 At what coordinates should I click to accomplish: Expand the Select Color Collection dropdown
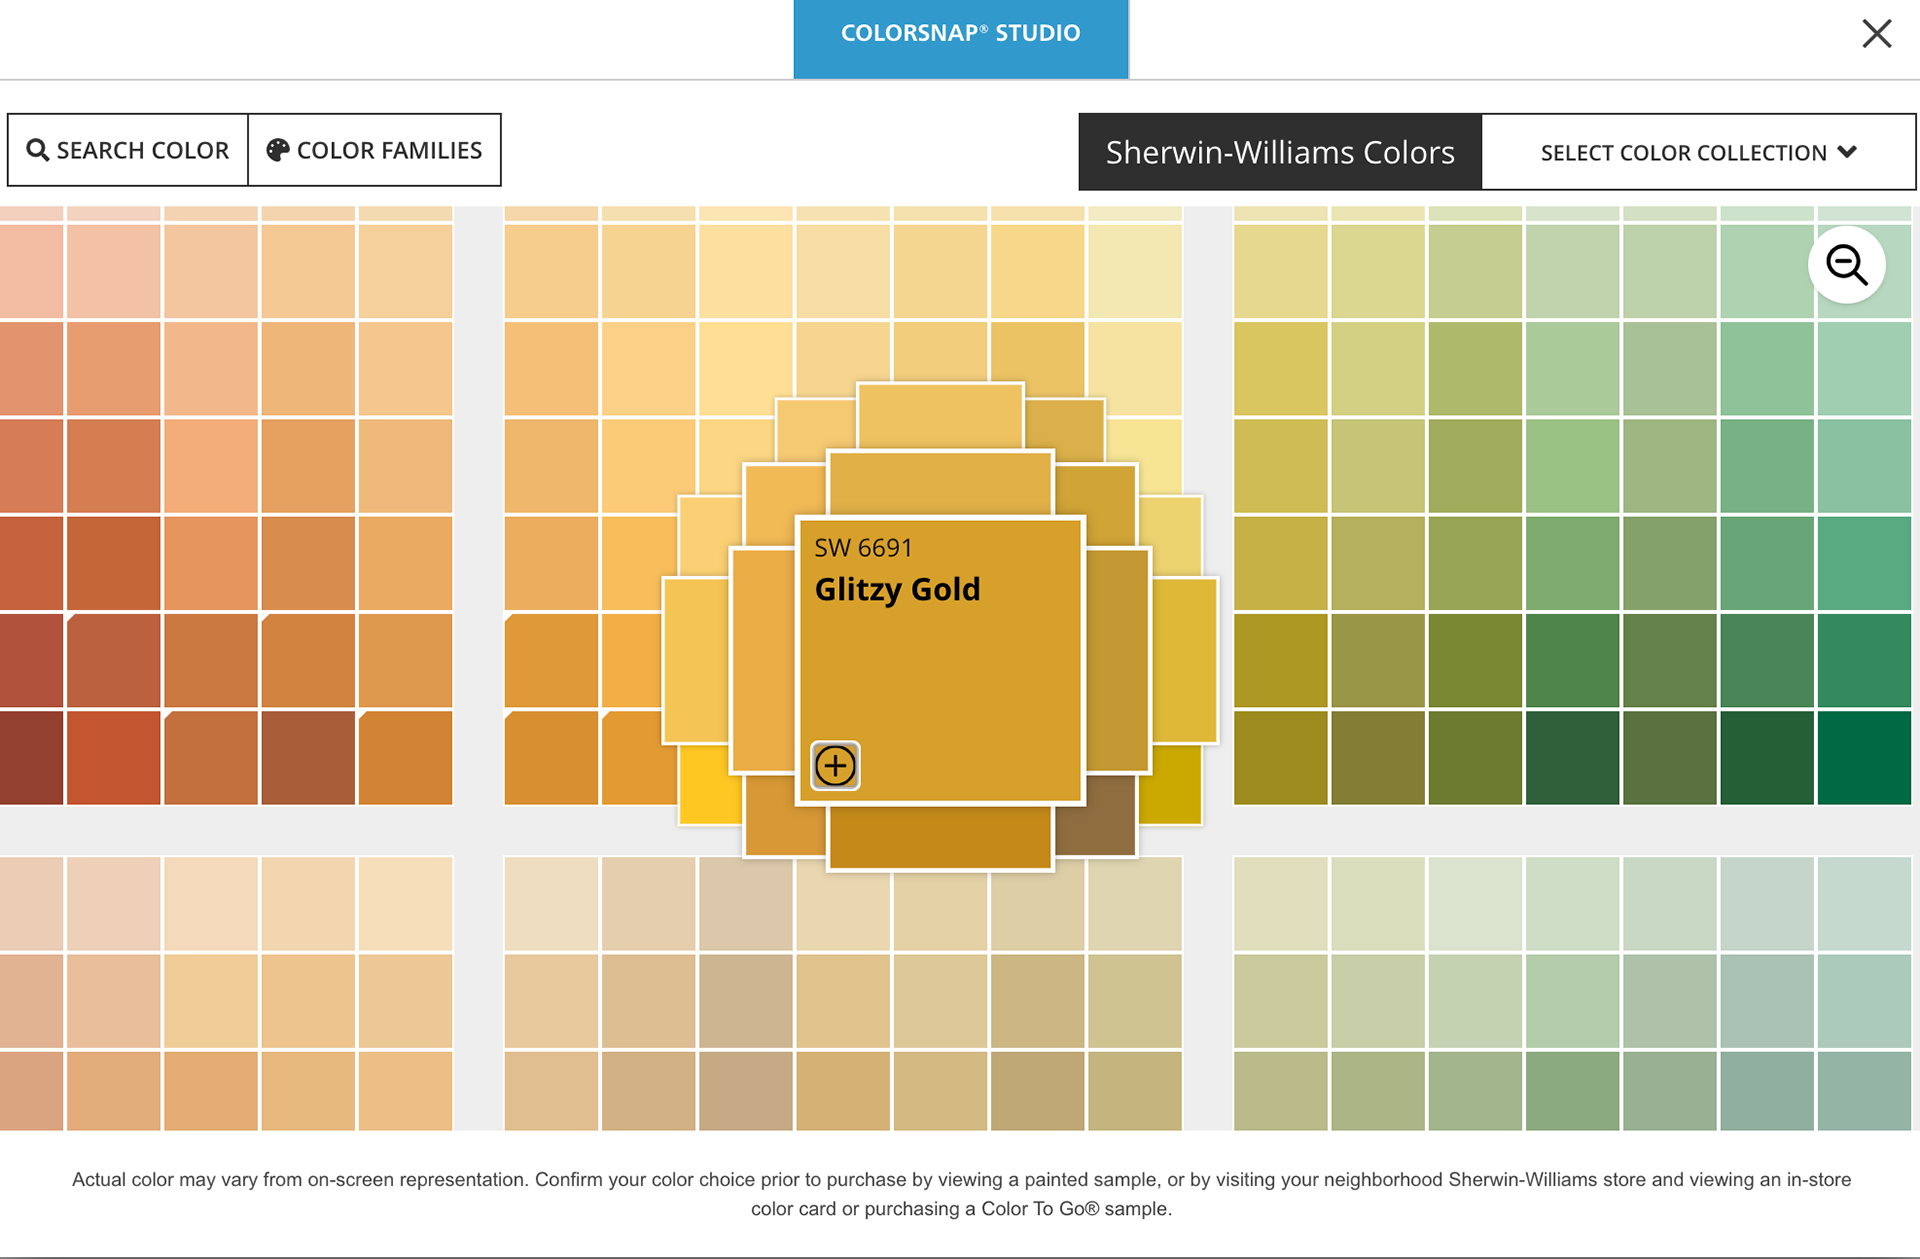(x=1698, y=152)
